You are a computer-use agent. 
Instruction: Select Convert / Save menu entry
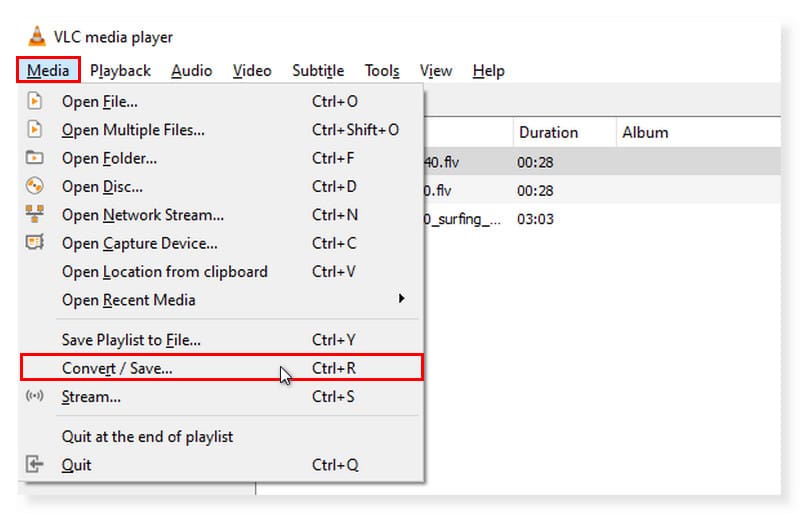[117, 368]
